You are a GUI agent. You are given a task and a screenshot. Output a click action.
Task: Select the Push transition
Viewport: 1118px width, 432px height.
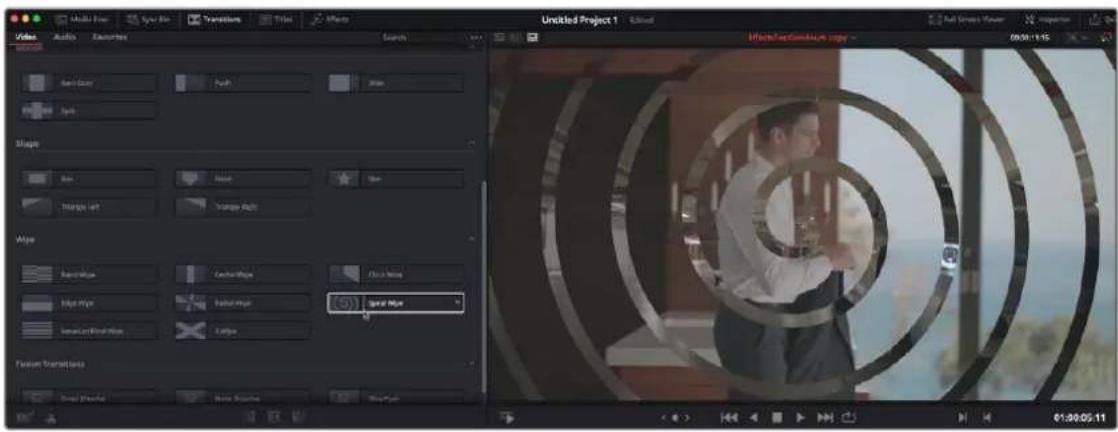click(x=242, y=83)
